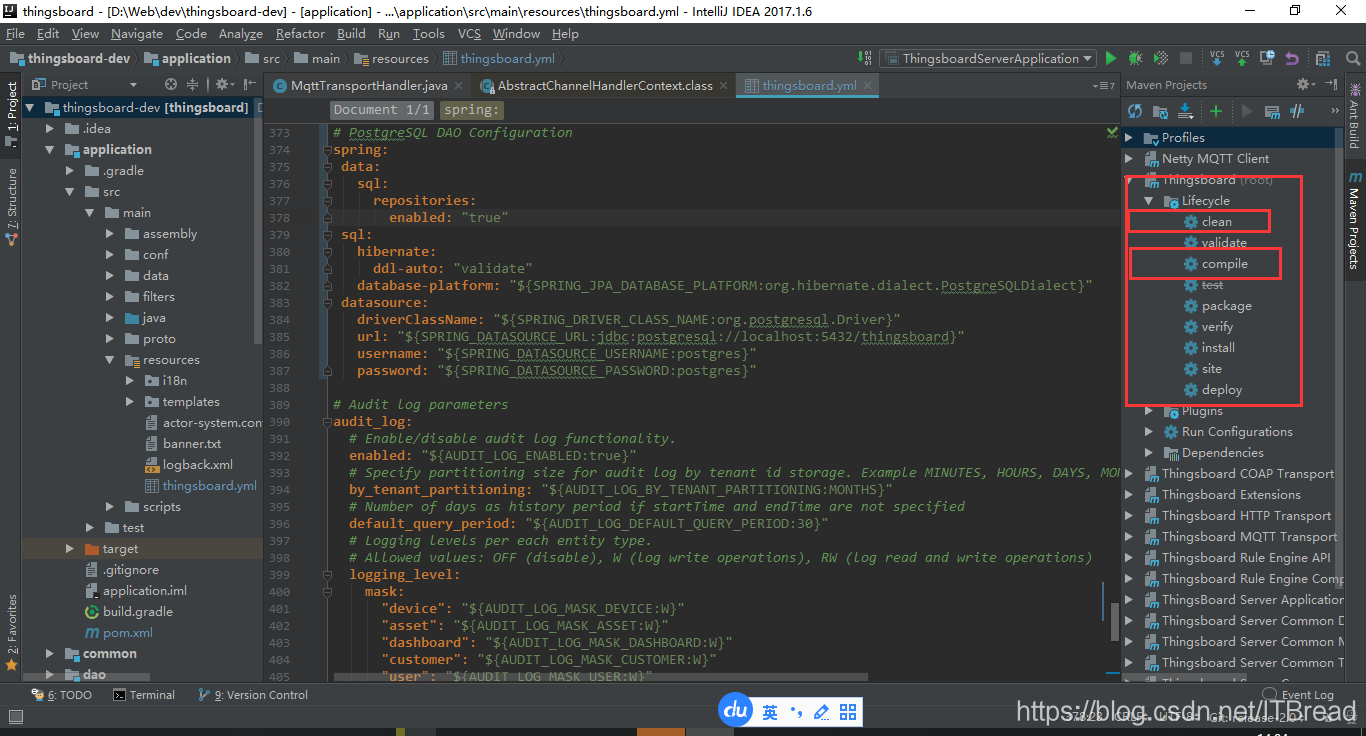Toggle the 9: Version Control tool window

tap(252, 695)
